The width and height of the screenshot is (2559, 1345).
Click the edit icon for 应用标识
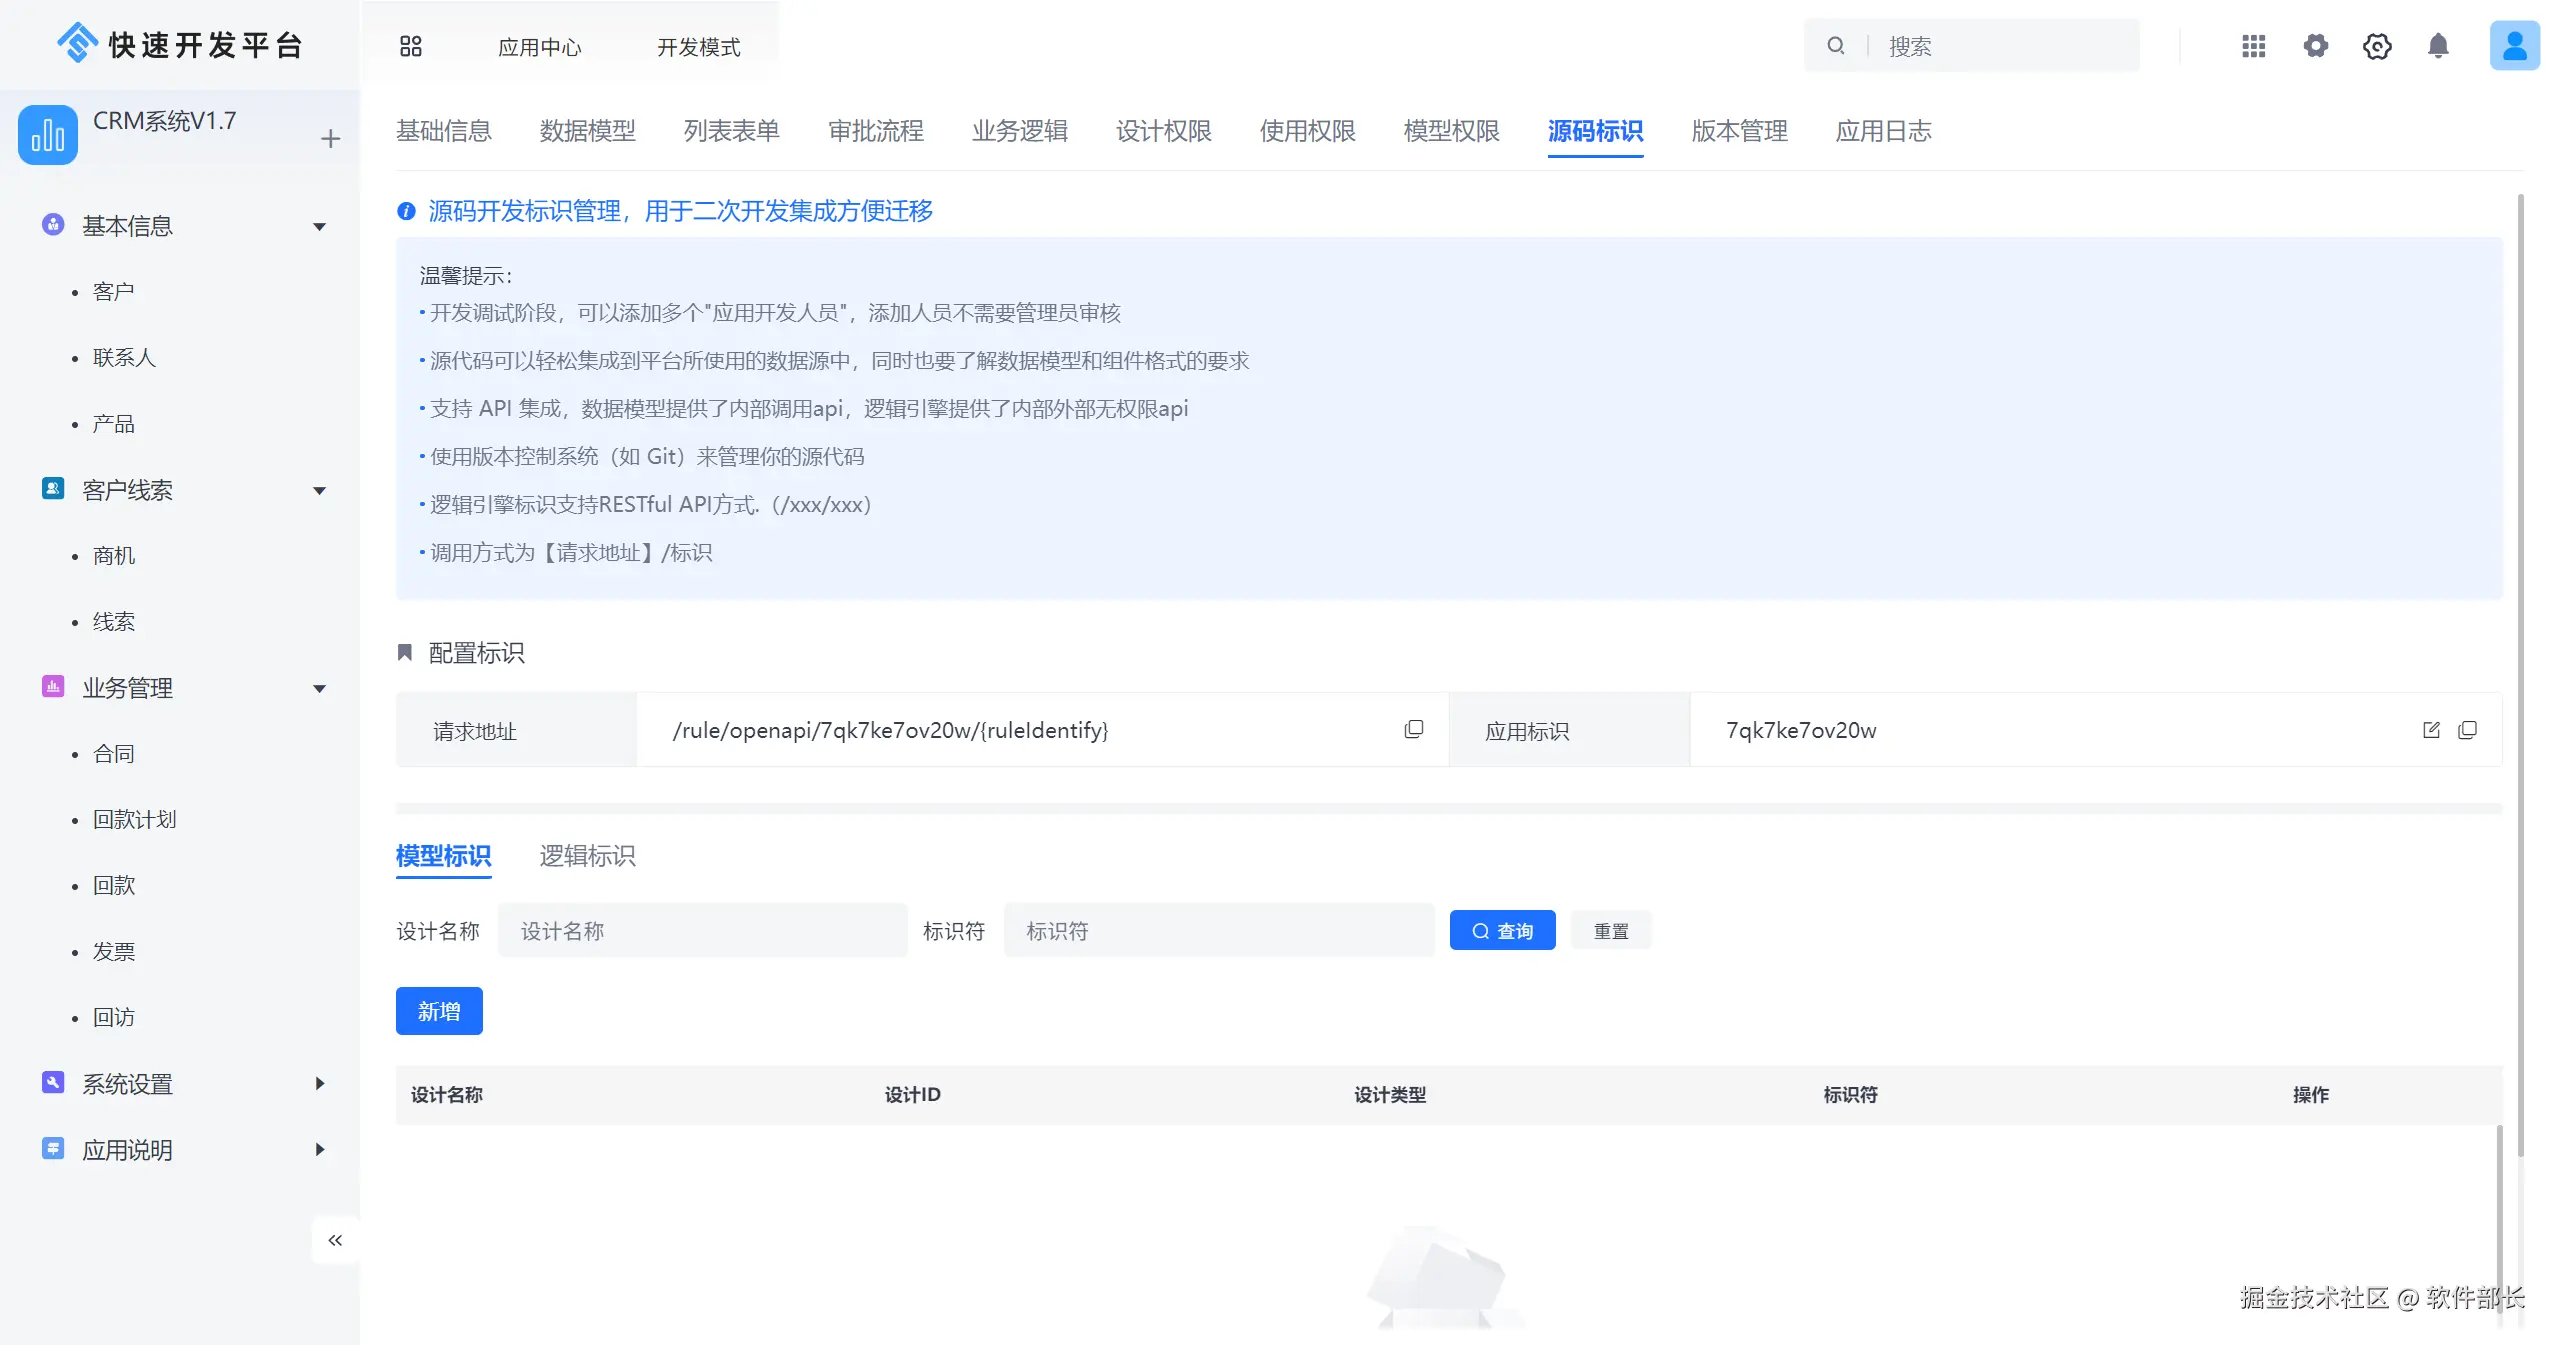2431,730
